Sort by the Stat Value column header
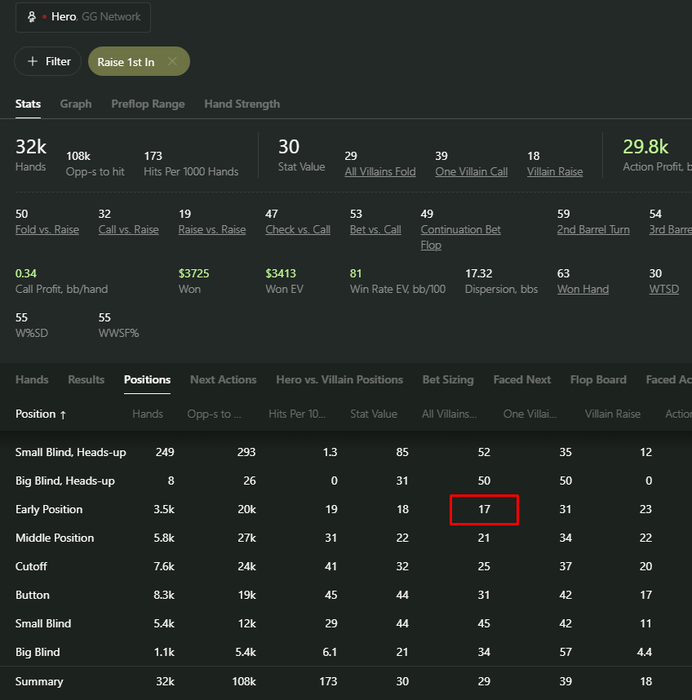This screenshot has height=700, width=692. click(373, 414)
